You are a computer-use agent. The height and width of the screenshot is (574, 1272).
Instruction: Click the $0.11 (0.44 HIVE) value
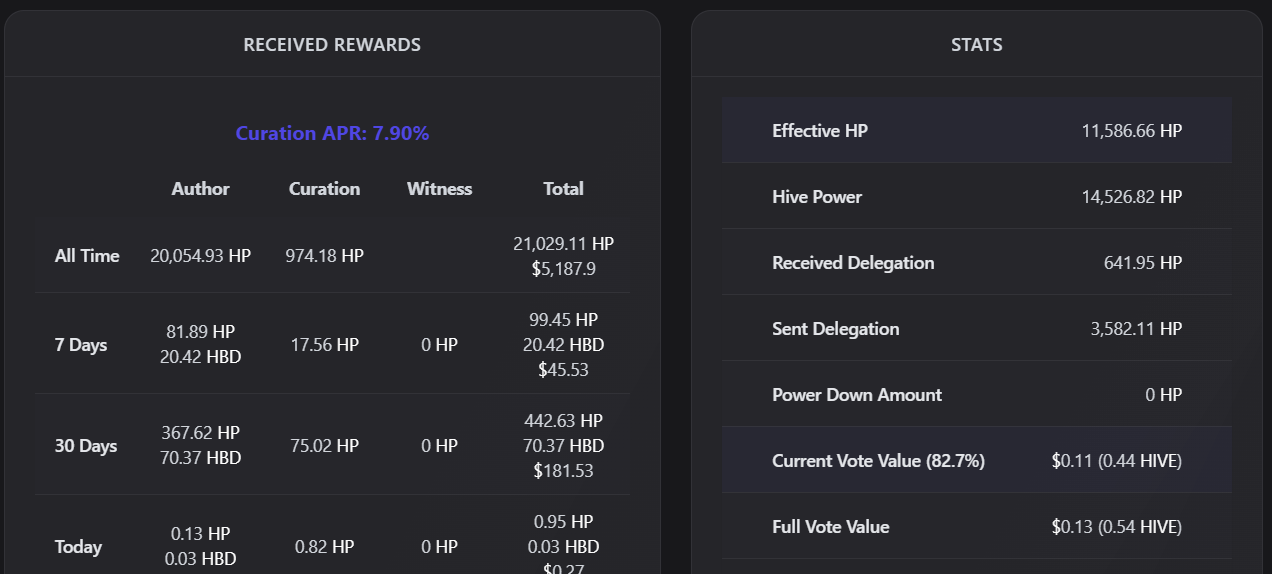(x=1117, y=461)
